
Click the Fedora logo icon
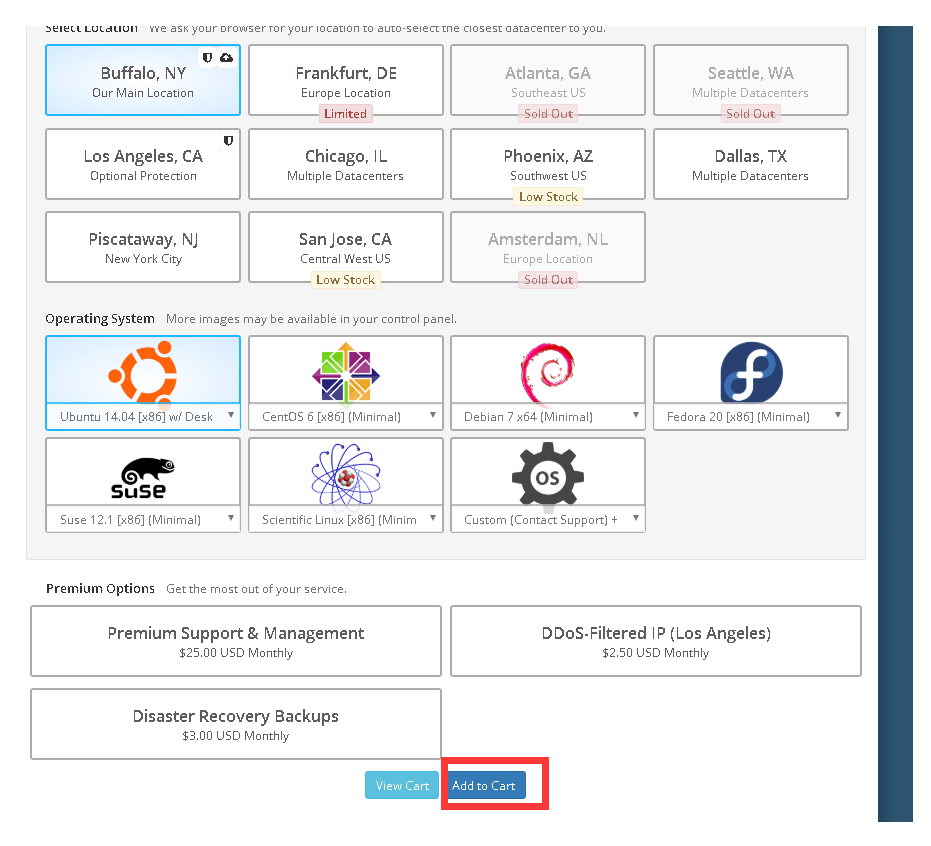coord(751,372)
